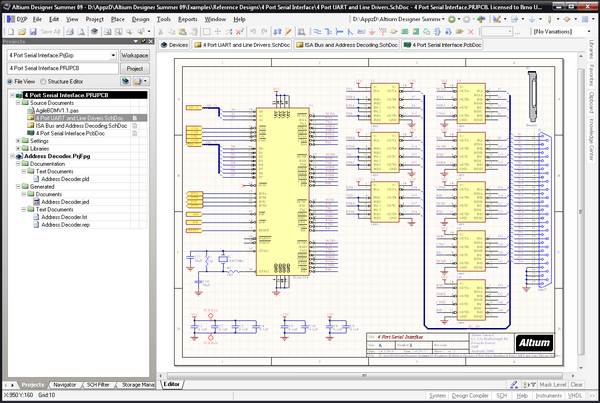Click the compile icon in Projects panel
Viewport: 600px width, 403px height.
click(126, 81)
